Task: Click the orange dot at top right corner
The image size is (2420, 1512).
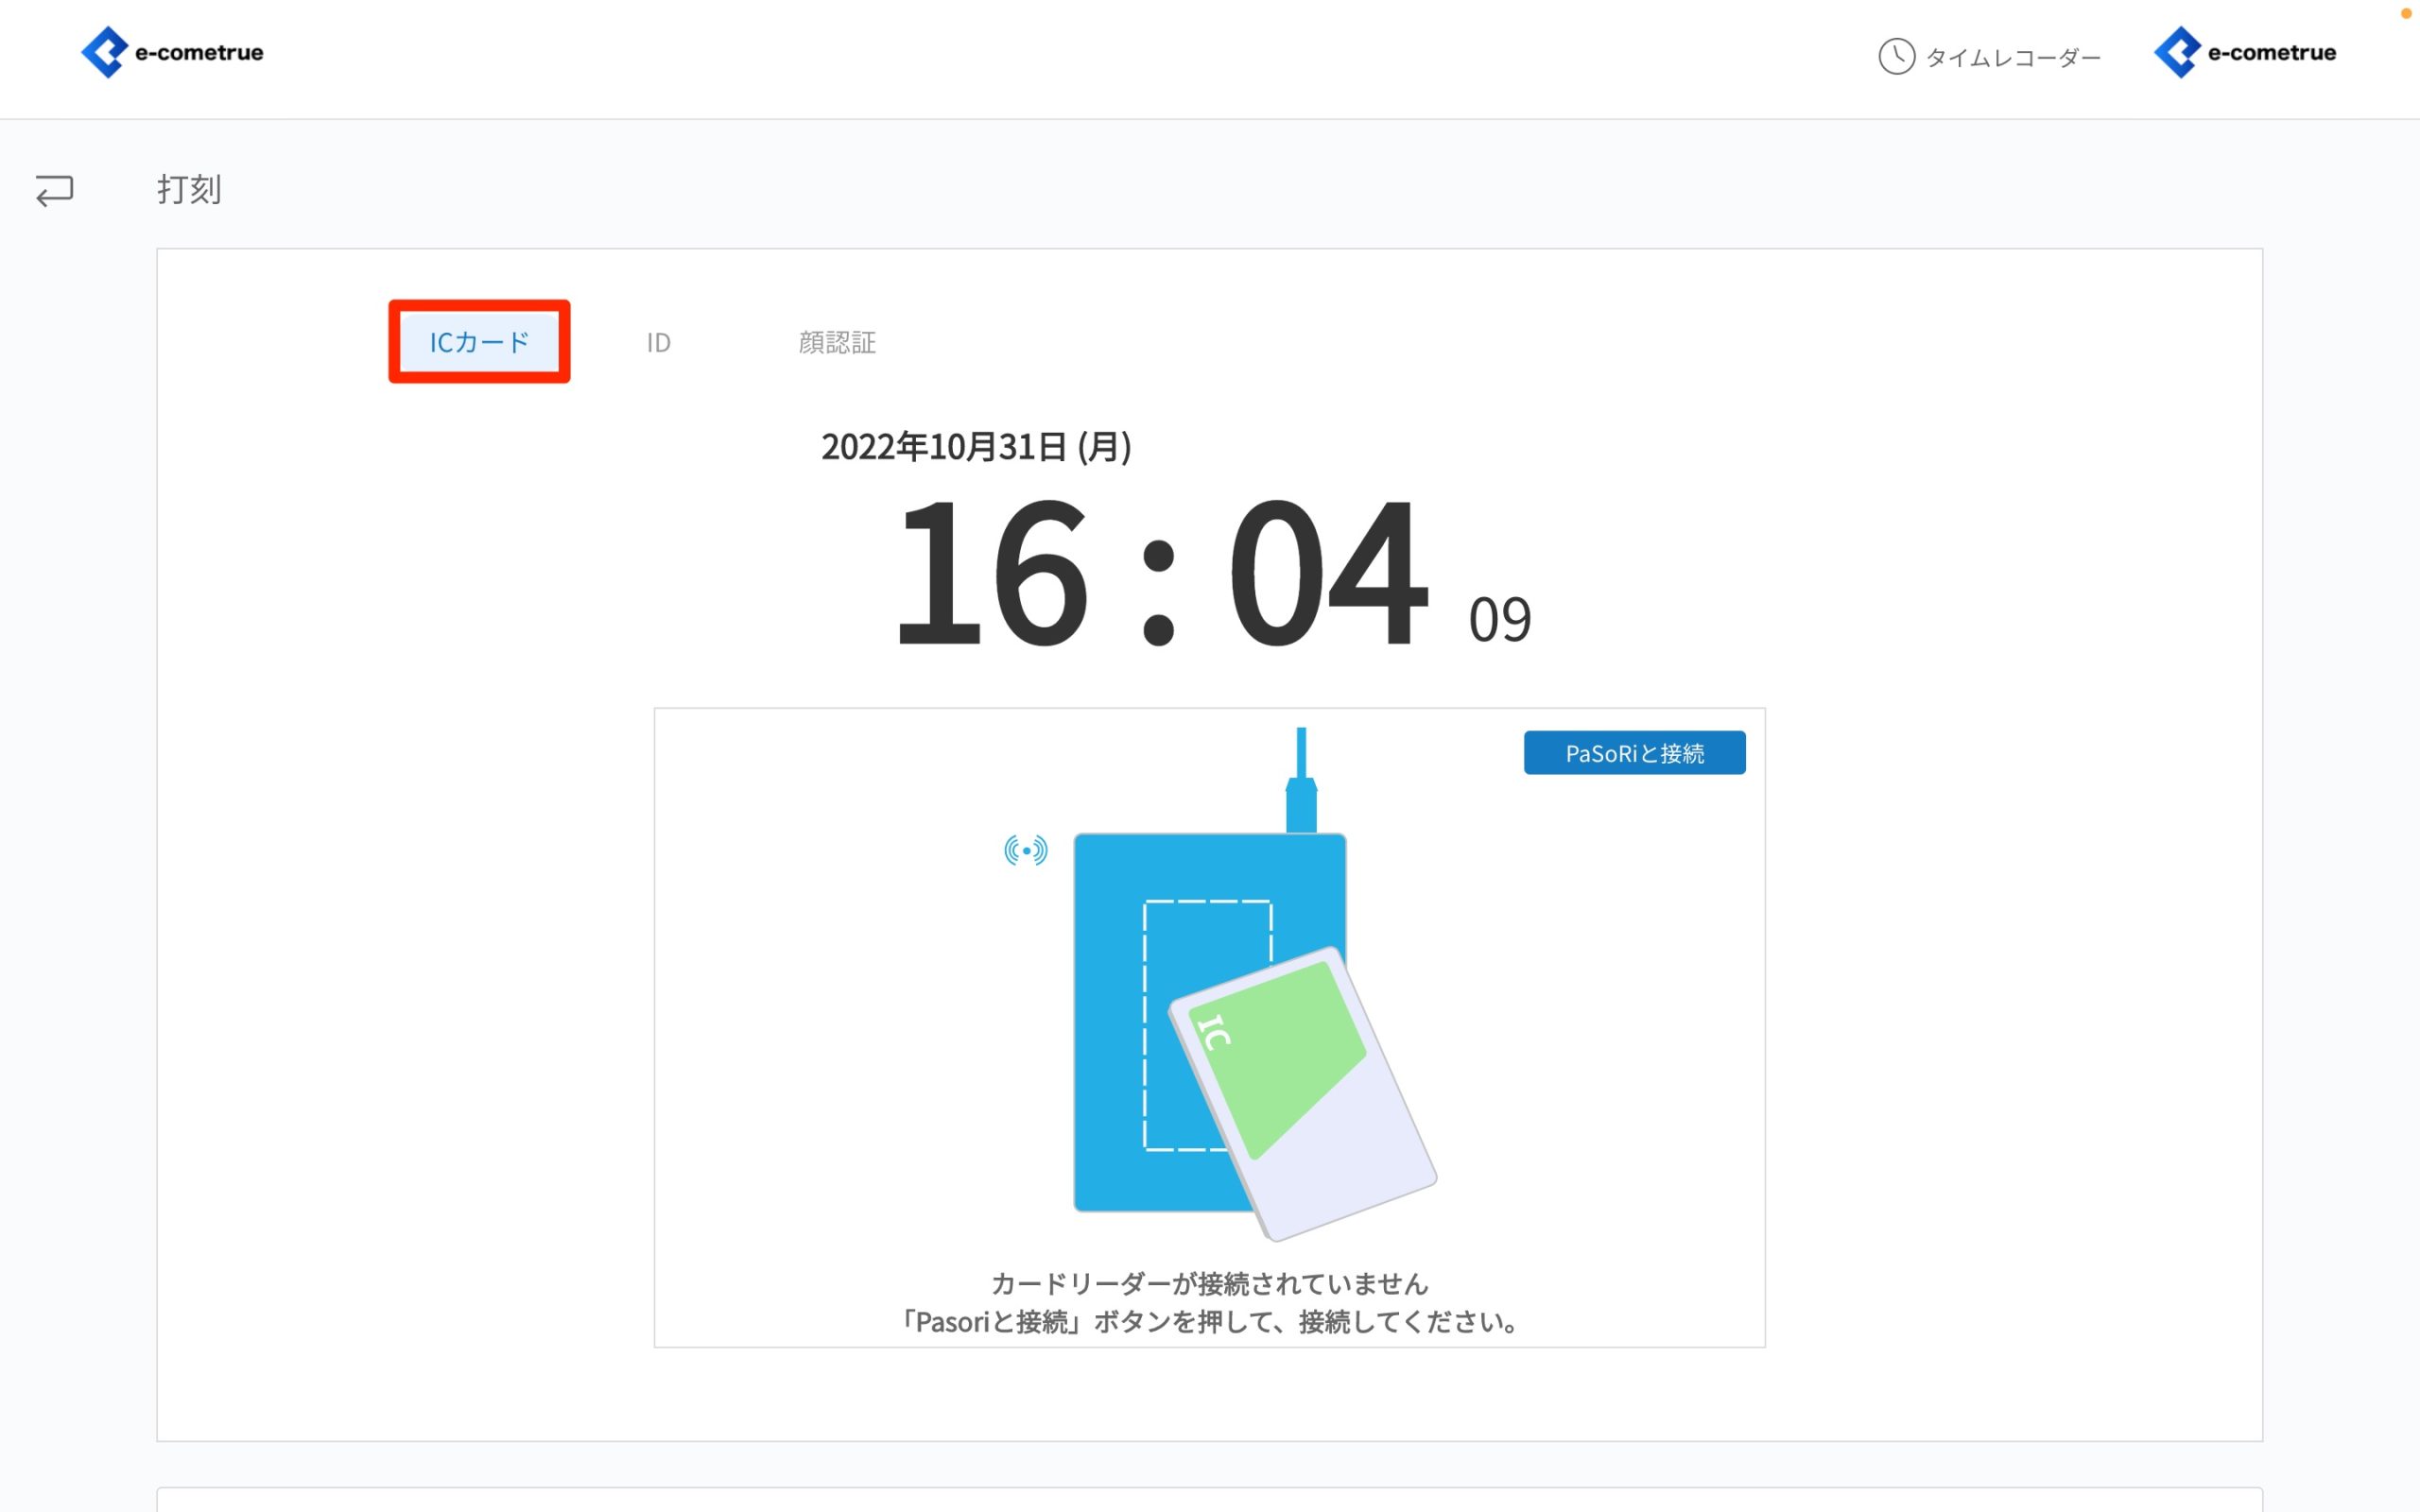Action: tap(2405, 13)
